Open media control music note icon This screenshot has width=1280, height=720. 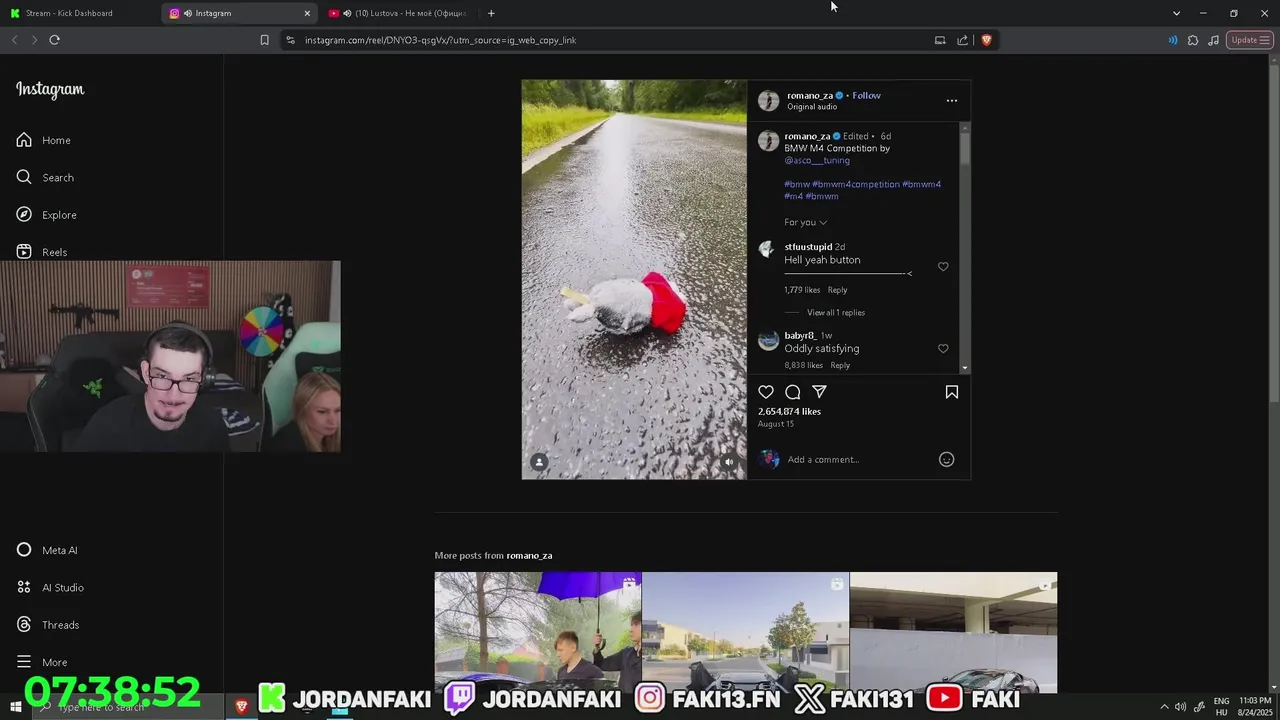click(x=1213, y=40)
